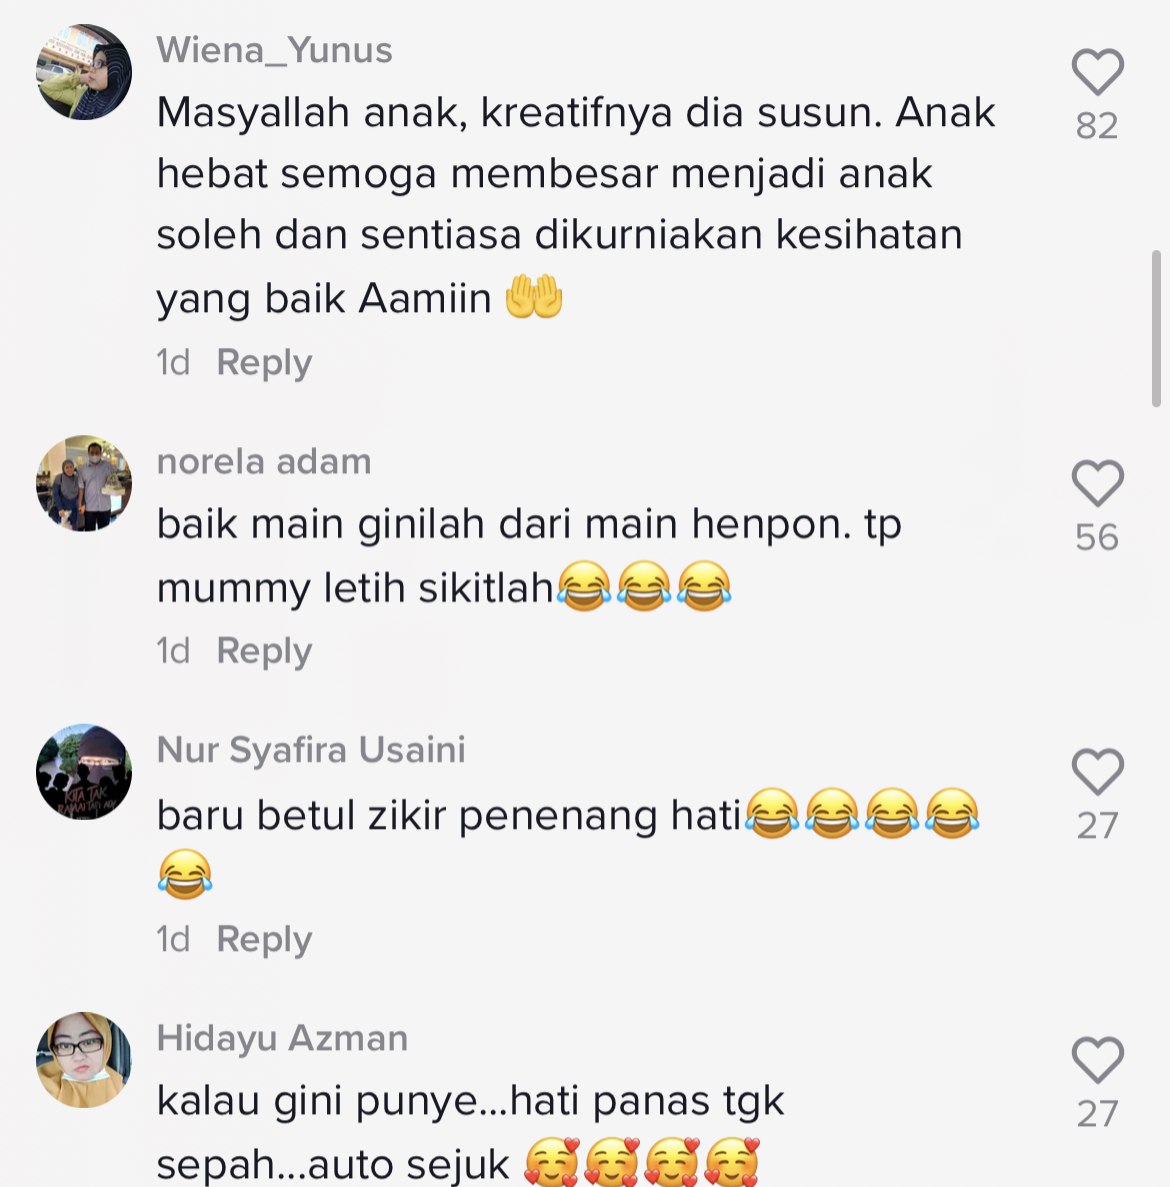Open the norela adam username link
Screen dimensions: 1170x1187
264,462
